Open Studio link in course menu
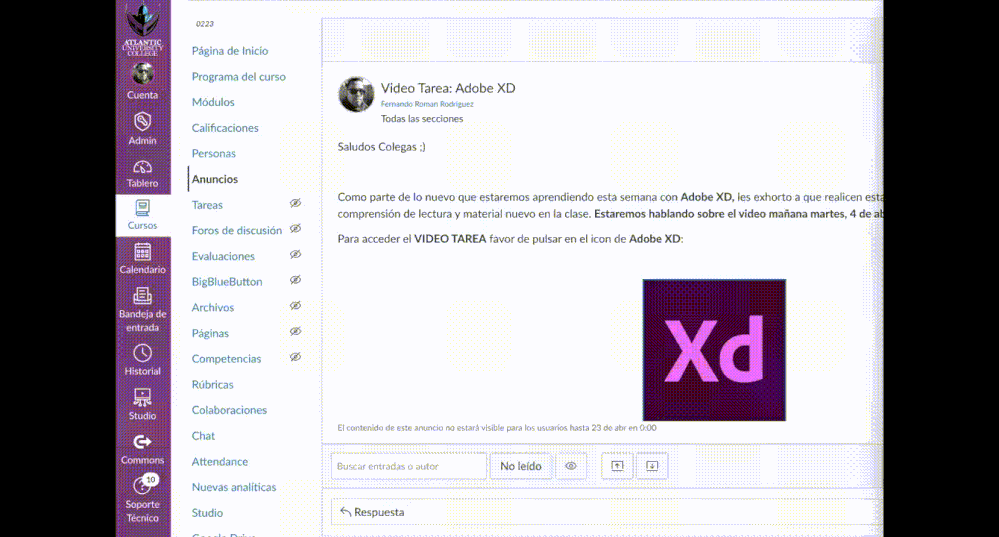 point(207,513)
